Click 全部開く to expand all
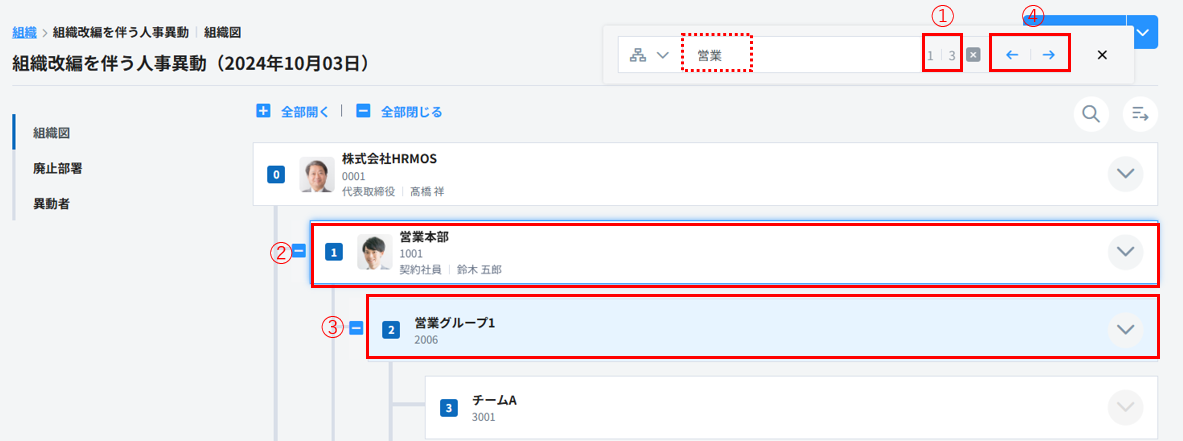1183x441 pixels. tap(293, 112)
